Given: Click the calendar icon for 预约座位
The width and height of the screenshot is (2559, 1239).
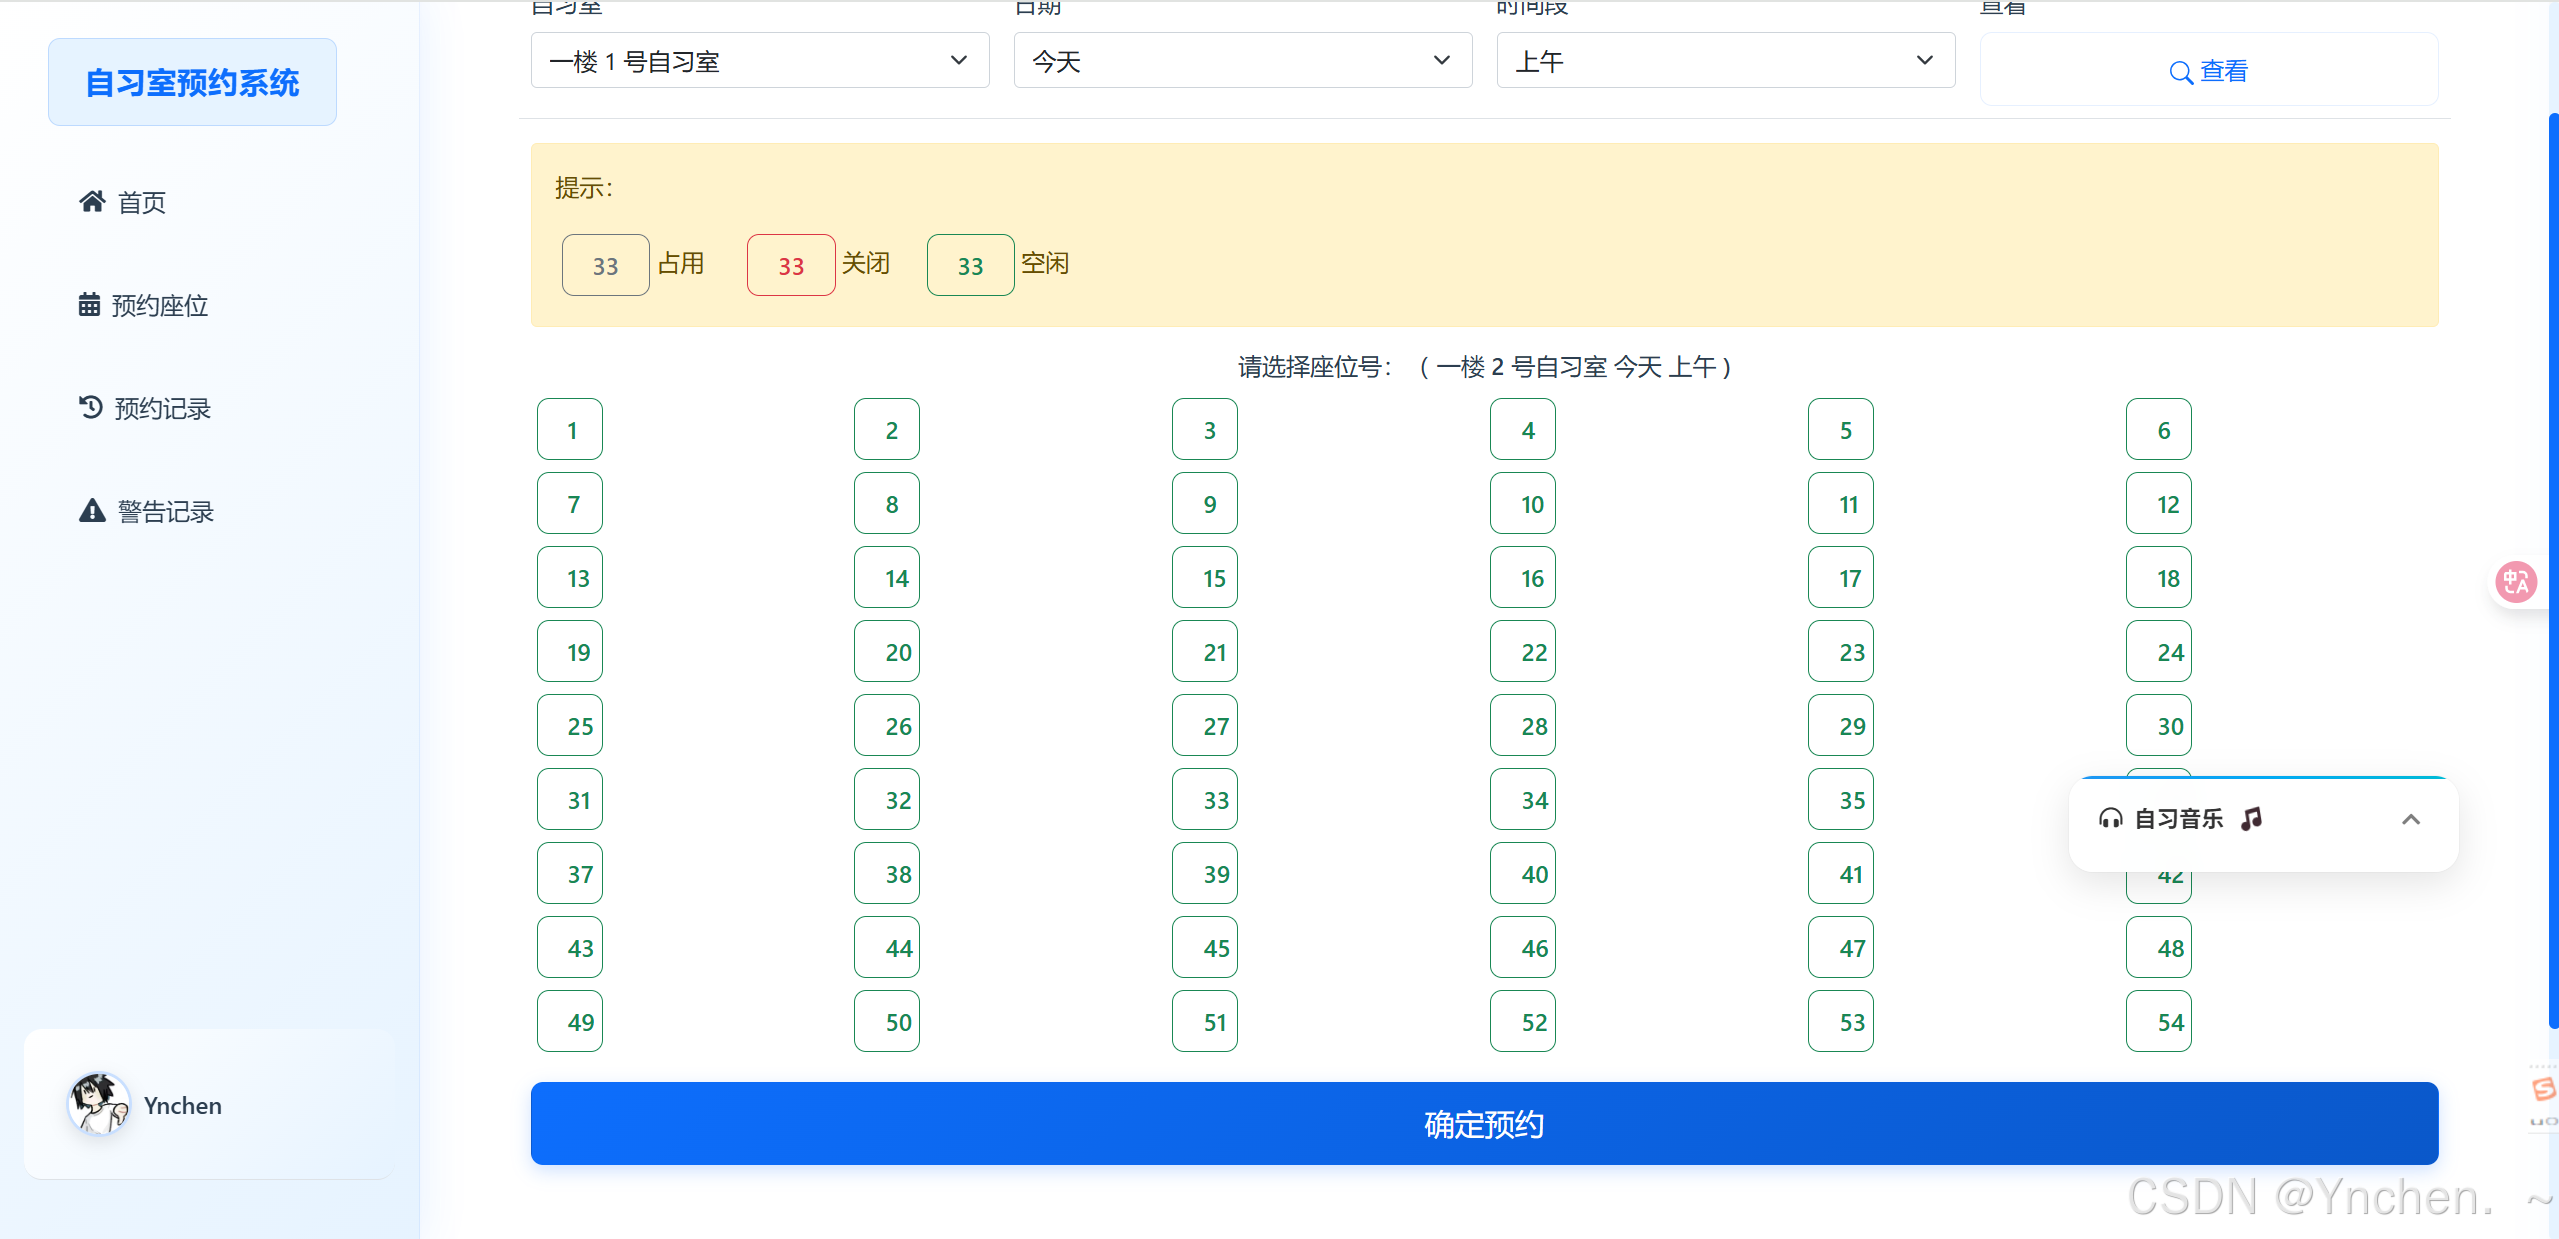Looking at the screenshot, I should pos(89,304).
